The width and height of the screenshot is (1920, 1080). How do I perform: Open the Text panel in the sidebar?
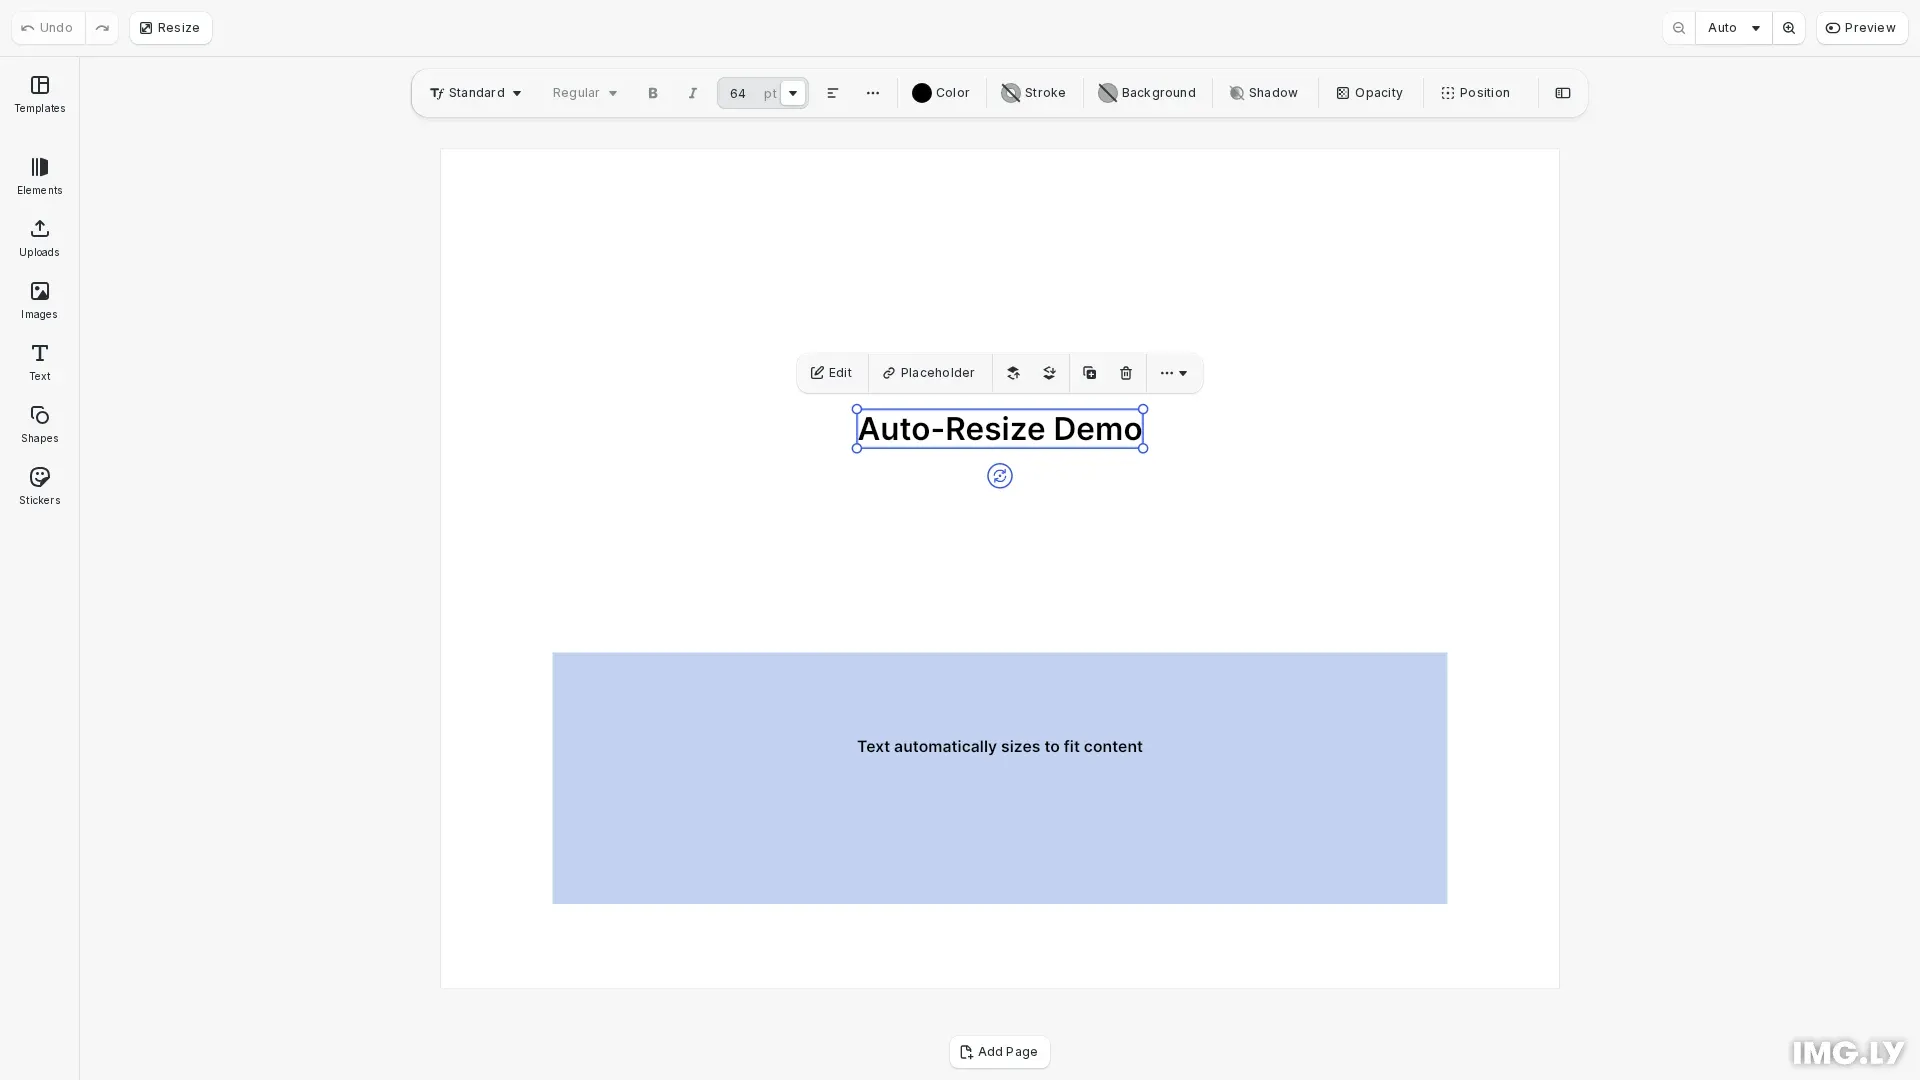tap(39, 360)
